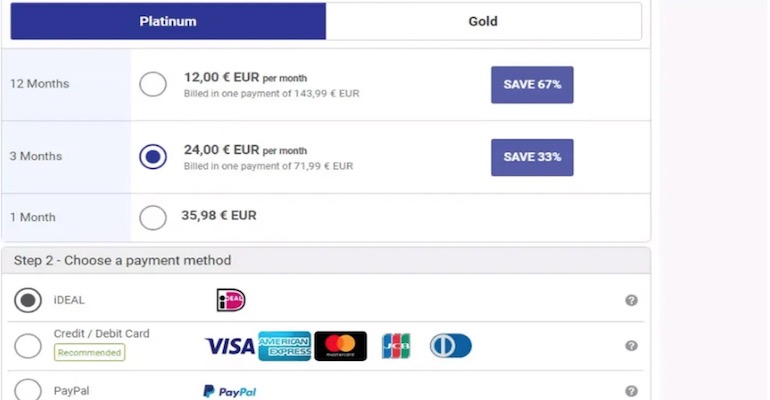Click the Diners Club card logo
Viewport: 770px width, 400px height.
tap(450, 346)
